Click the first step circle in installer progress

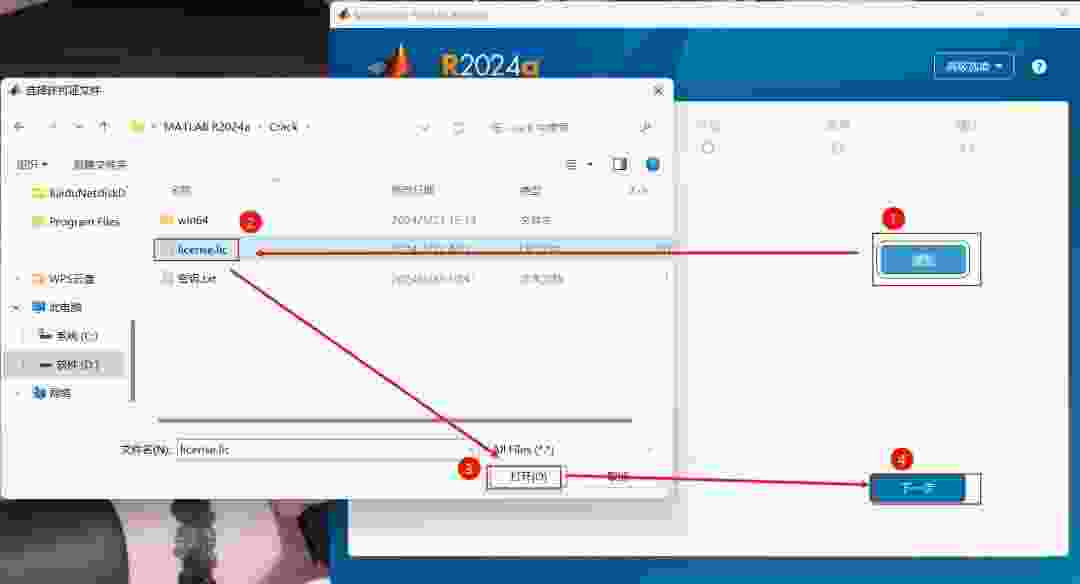(707, 147)
